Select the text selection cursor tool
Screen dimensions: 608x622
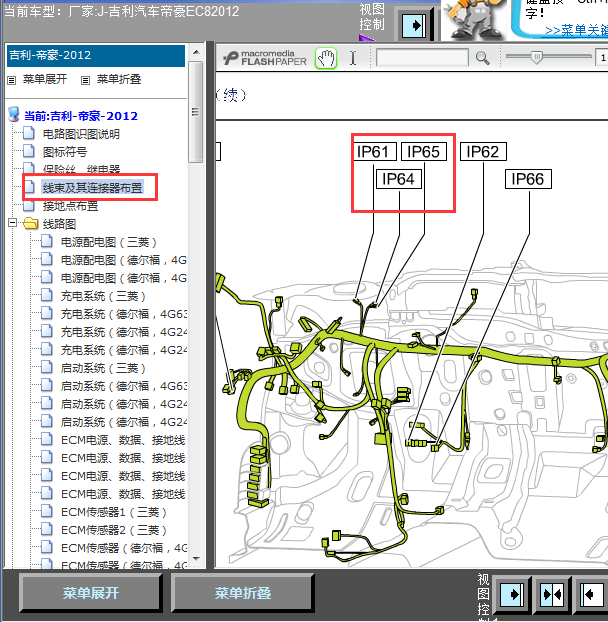[353, 58]
